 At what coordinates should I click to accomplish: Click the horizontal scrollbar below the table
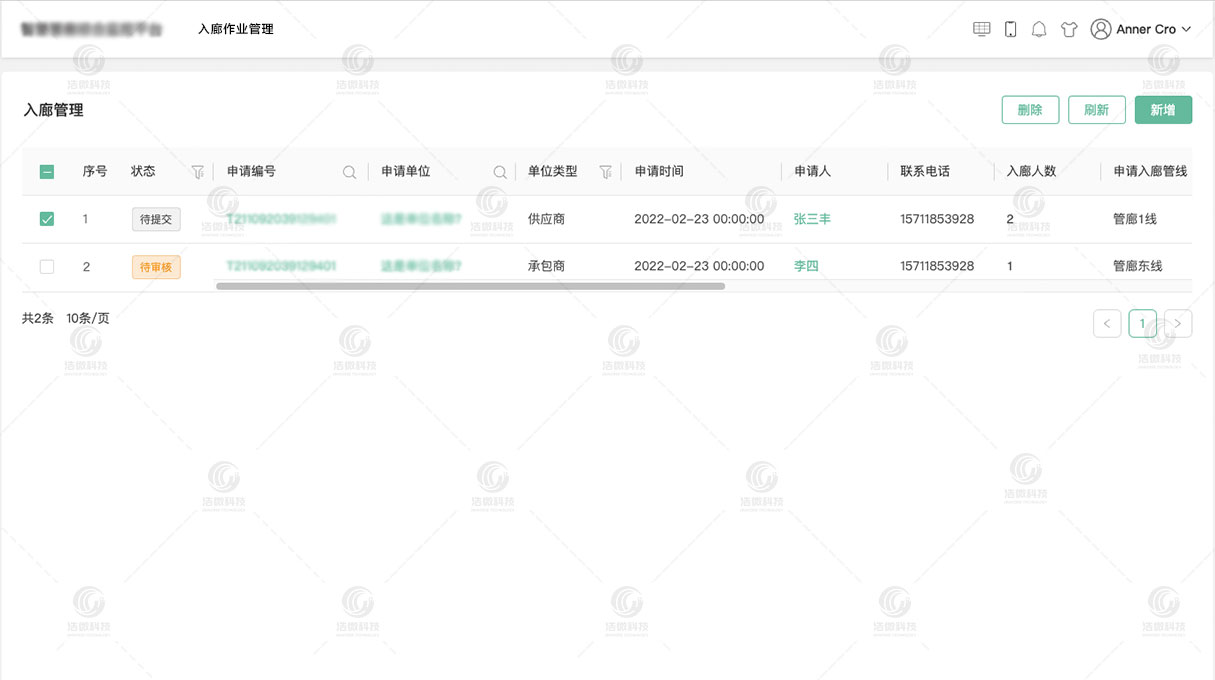coord(470,286)
